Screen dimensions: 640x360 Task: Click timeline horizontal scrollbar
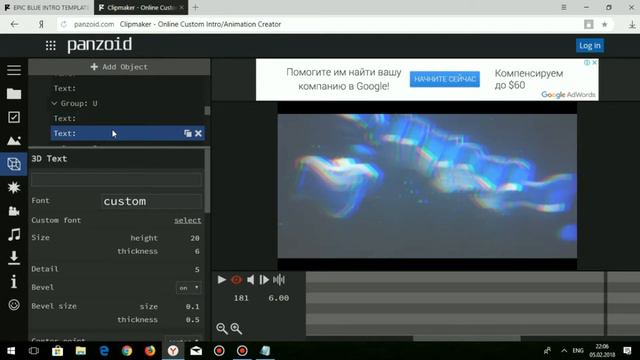tap(467, 338)
